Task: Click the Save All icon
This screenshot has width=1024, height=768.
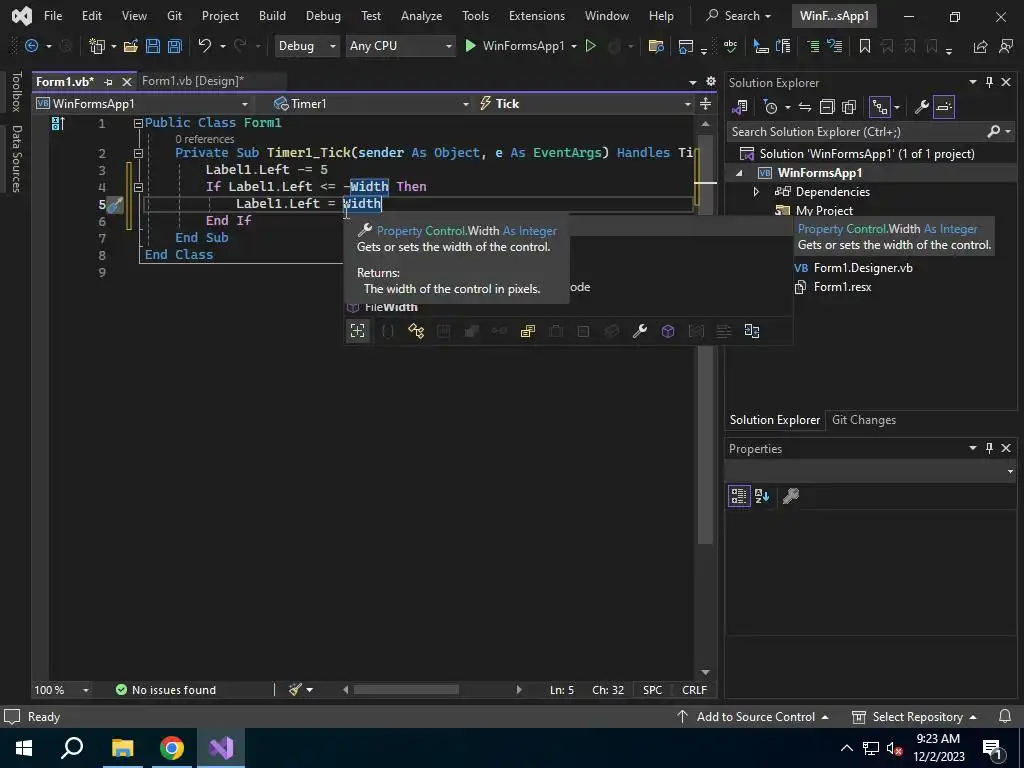Action: coord(174,46)
